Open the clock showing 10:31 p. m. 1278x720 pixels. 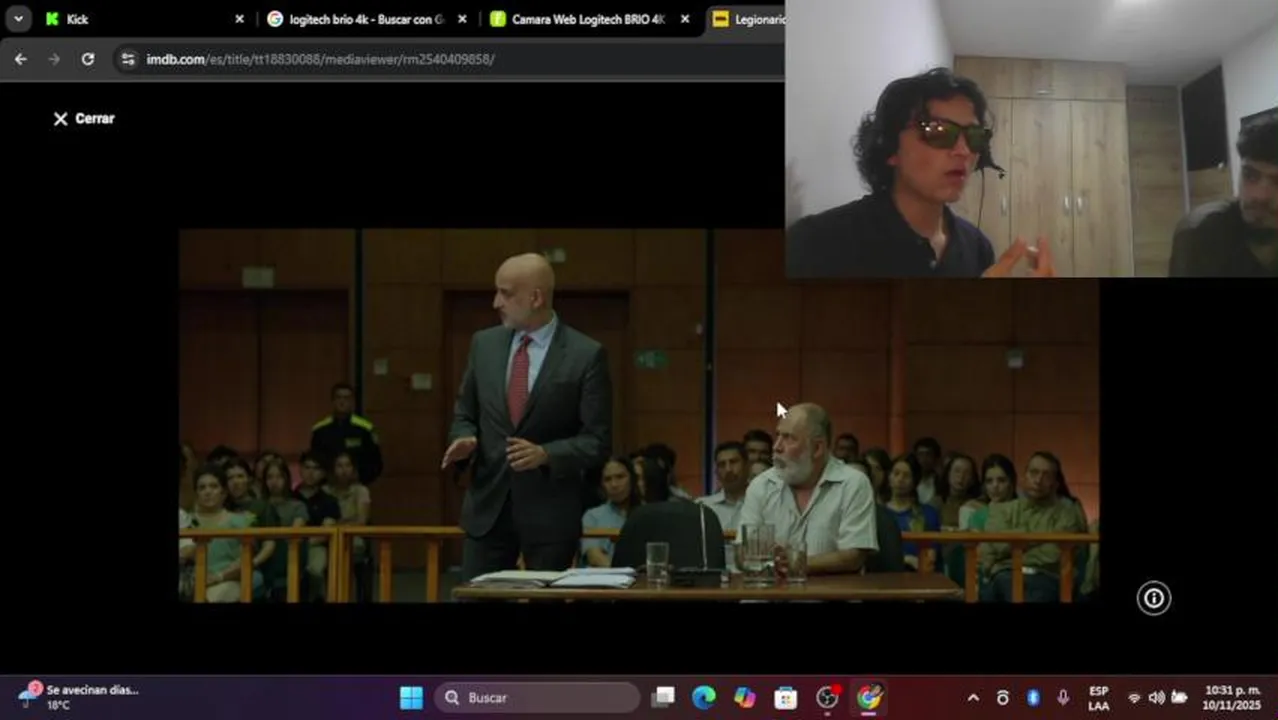point(1232,698)
